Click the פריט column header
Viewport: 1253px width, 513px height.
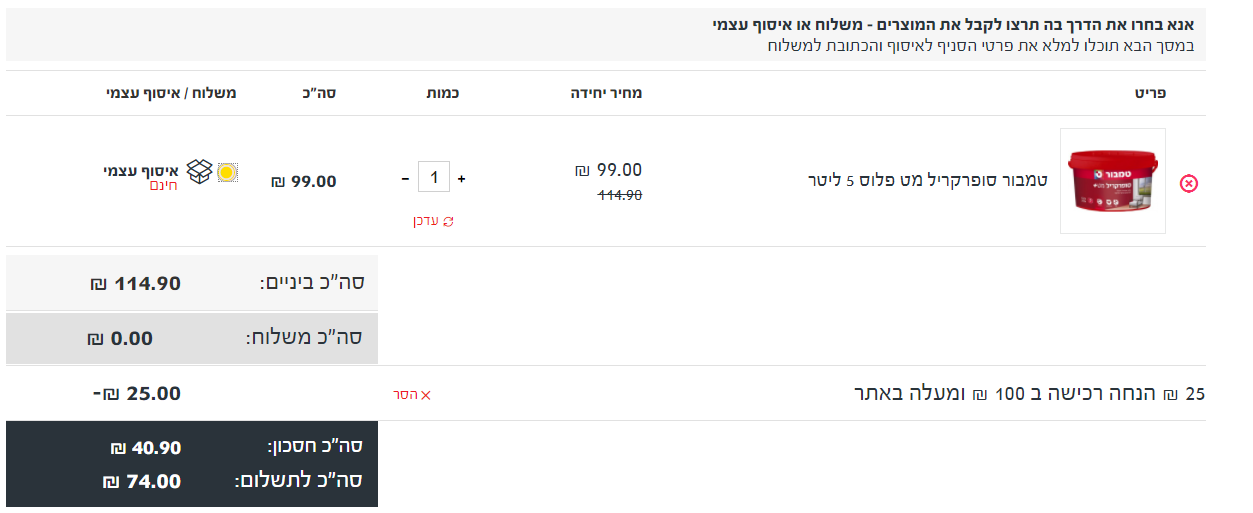1150,93
